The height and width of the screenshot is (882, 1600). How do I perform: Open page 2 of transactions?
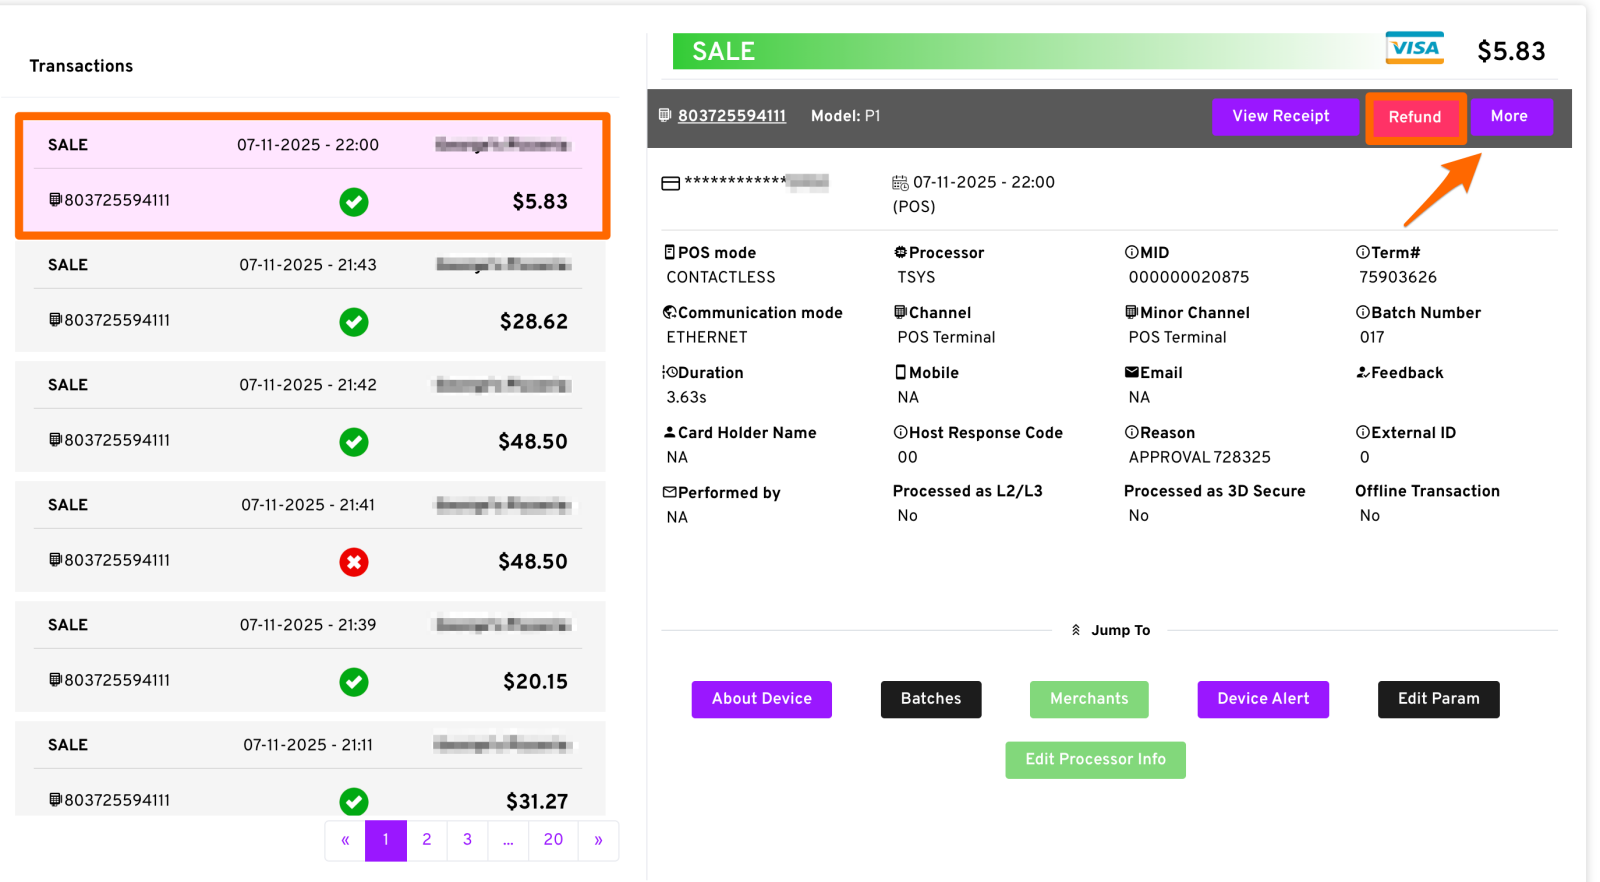click(x=427, y=840)
